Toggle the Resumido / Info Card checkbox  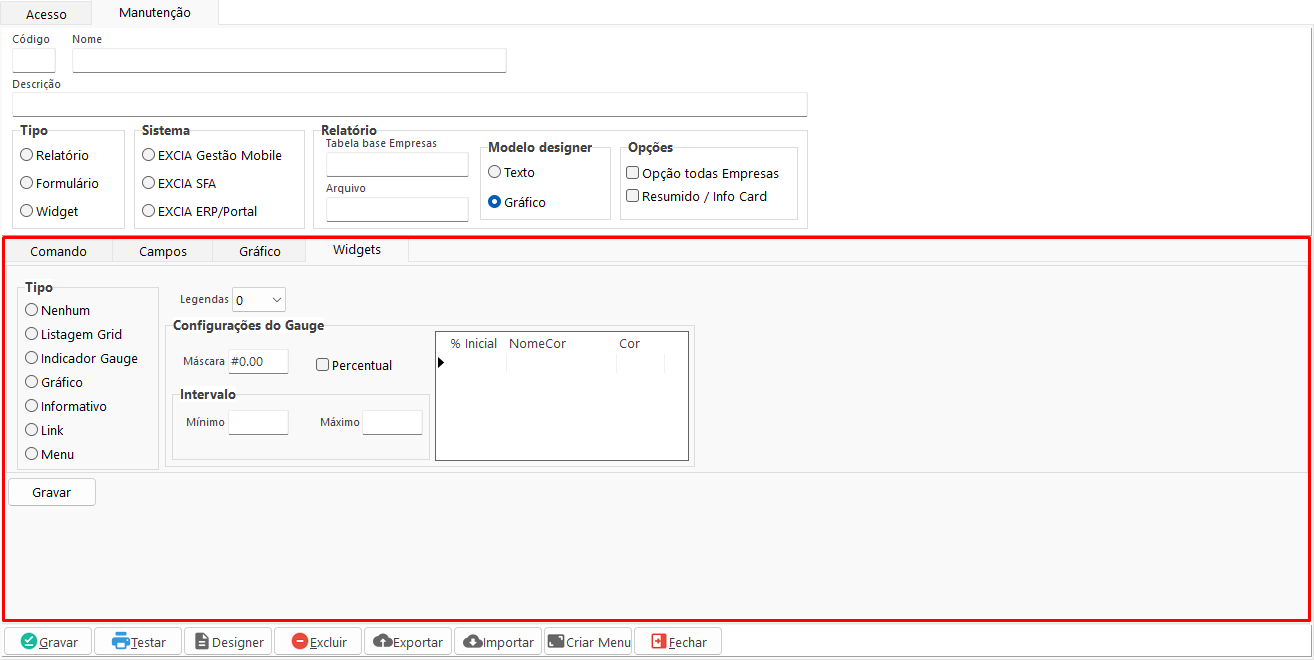click(x=633, y=196)
